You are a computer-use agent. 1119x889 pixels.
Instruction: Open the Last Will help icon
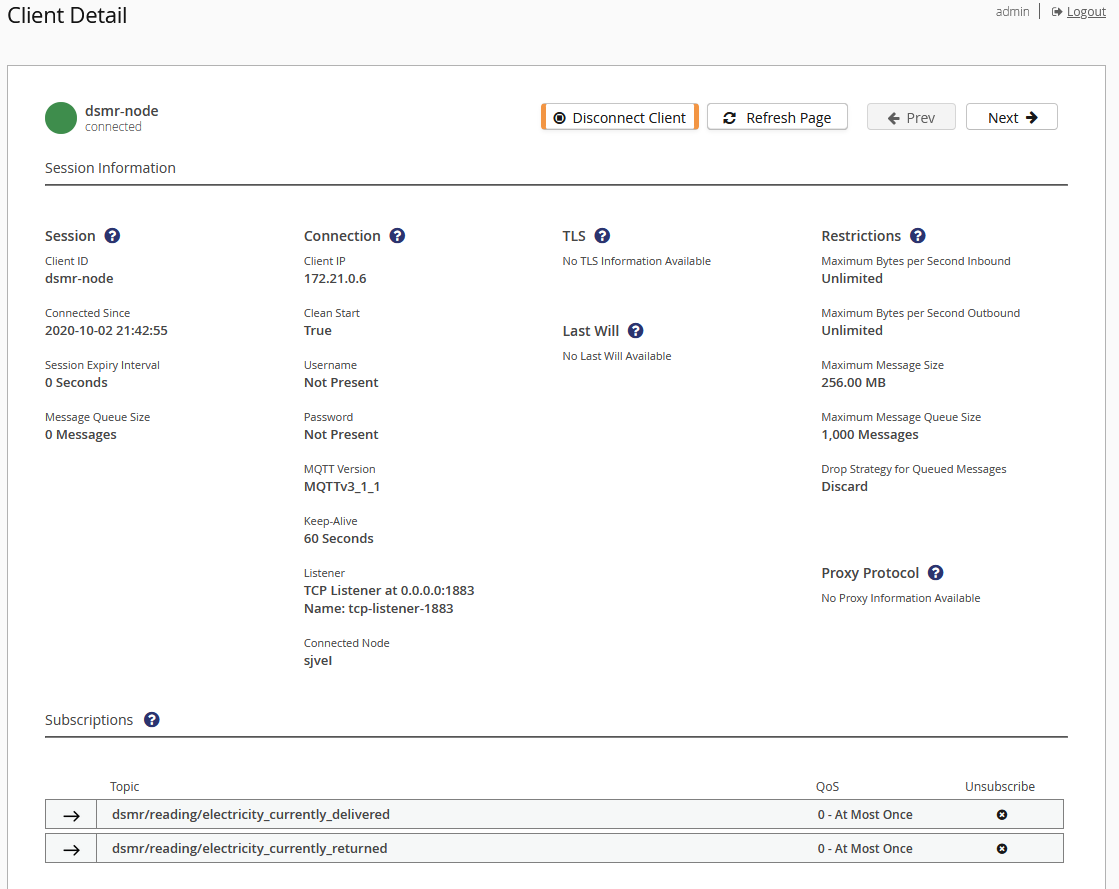pyautogui.click(x=636, y=330)
